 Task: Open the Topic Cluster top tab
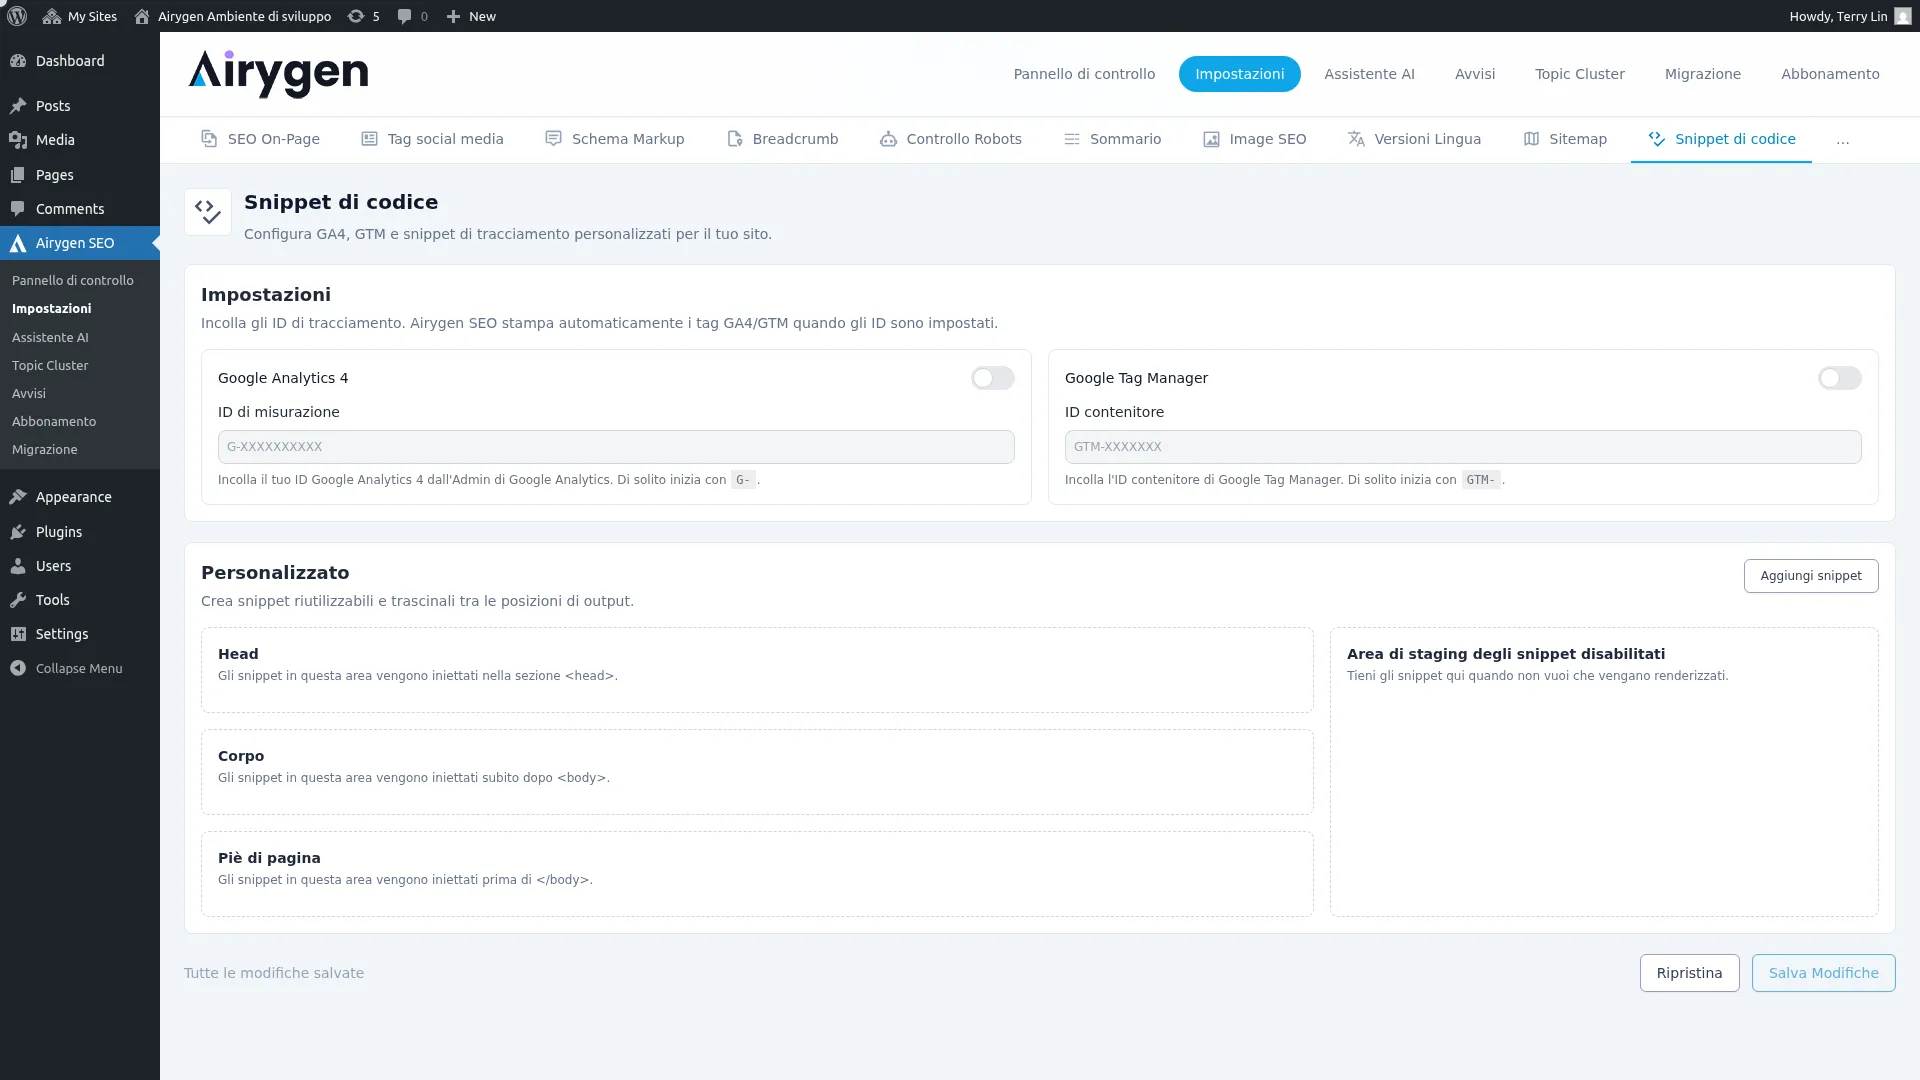(1579, 74)
